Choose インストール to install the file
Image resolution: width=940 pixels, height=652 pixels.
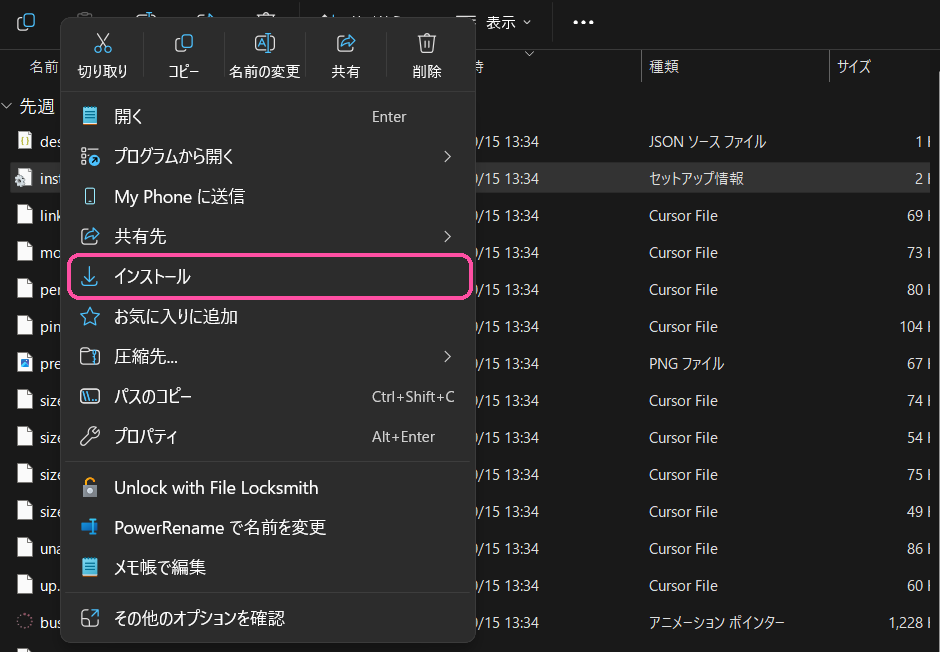[x=268, y=276]
